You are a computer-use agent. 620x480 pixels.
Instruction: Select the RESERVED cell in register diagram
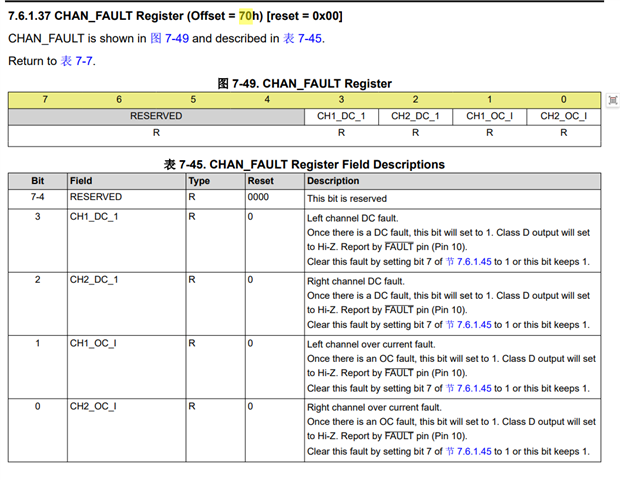[x=156, y=116]
